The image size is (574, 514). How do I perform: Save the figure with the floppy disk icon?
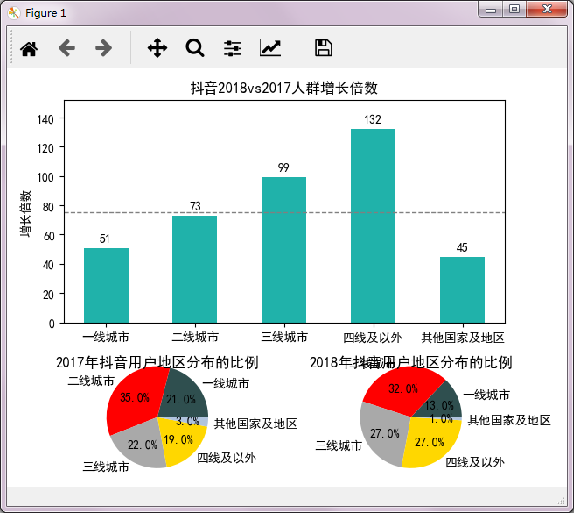(323, 48)
